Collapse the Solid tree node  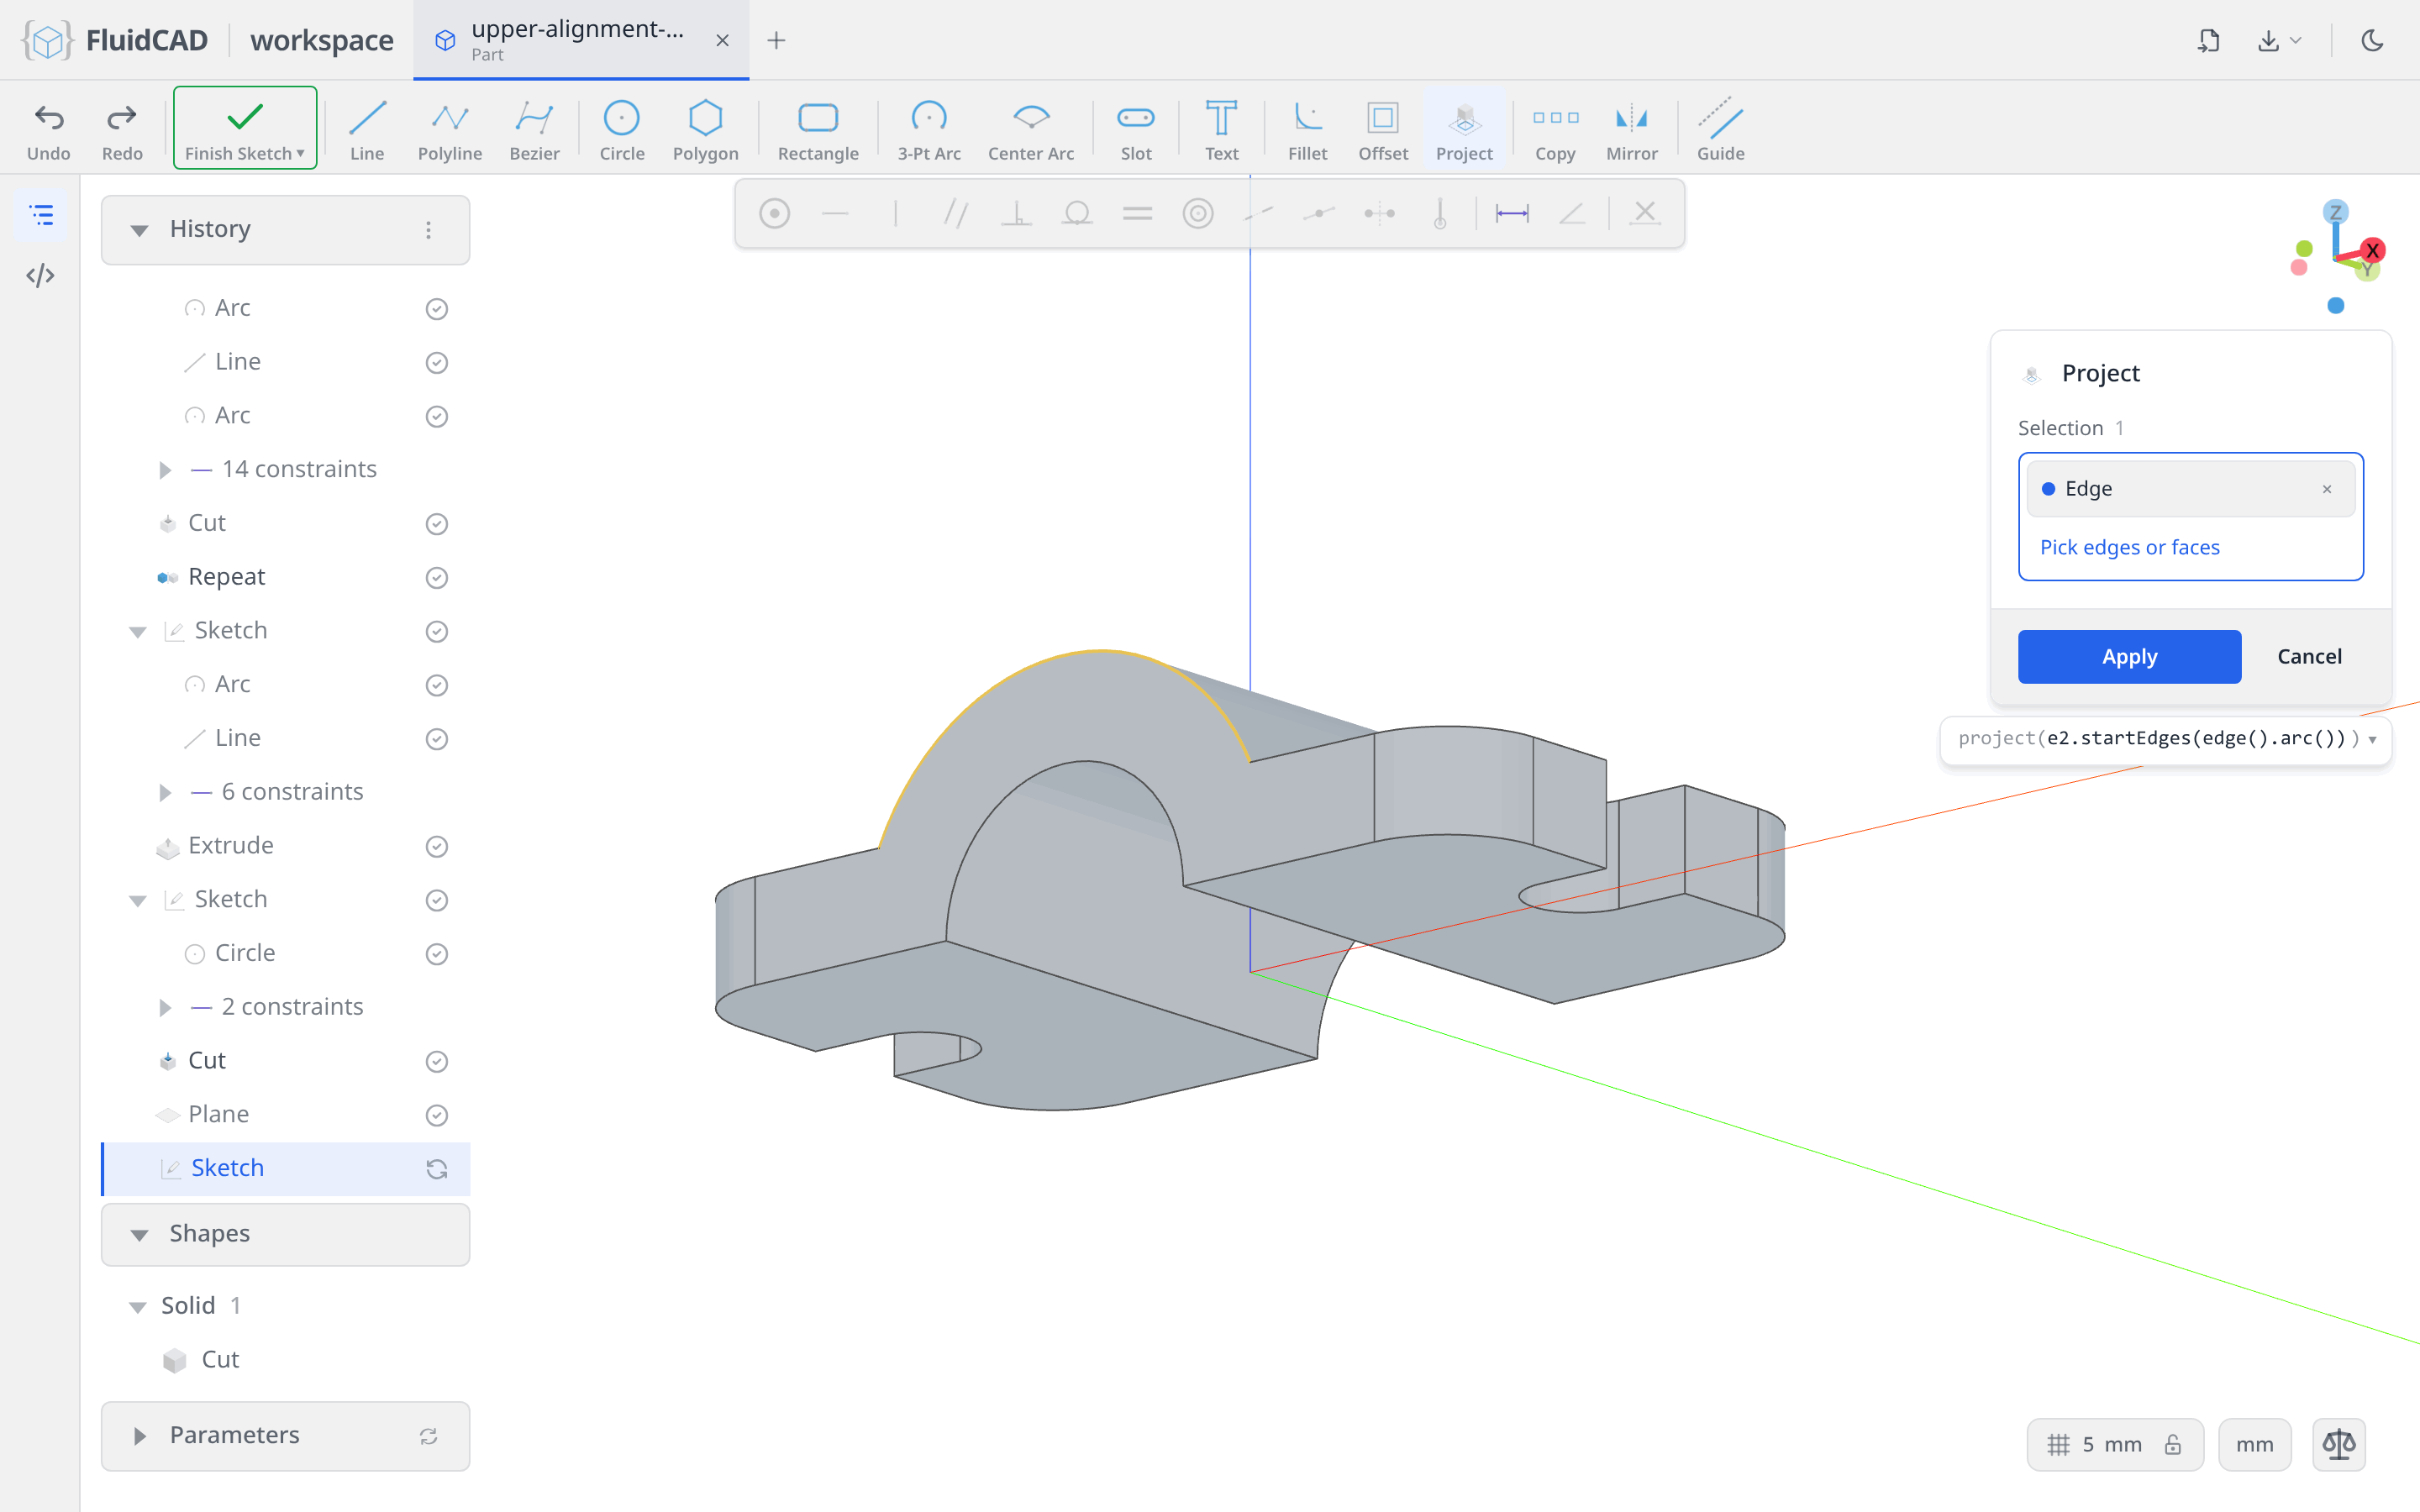138,1306
